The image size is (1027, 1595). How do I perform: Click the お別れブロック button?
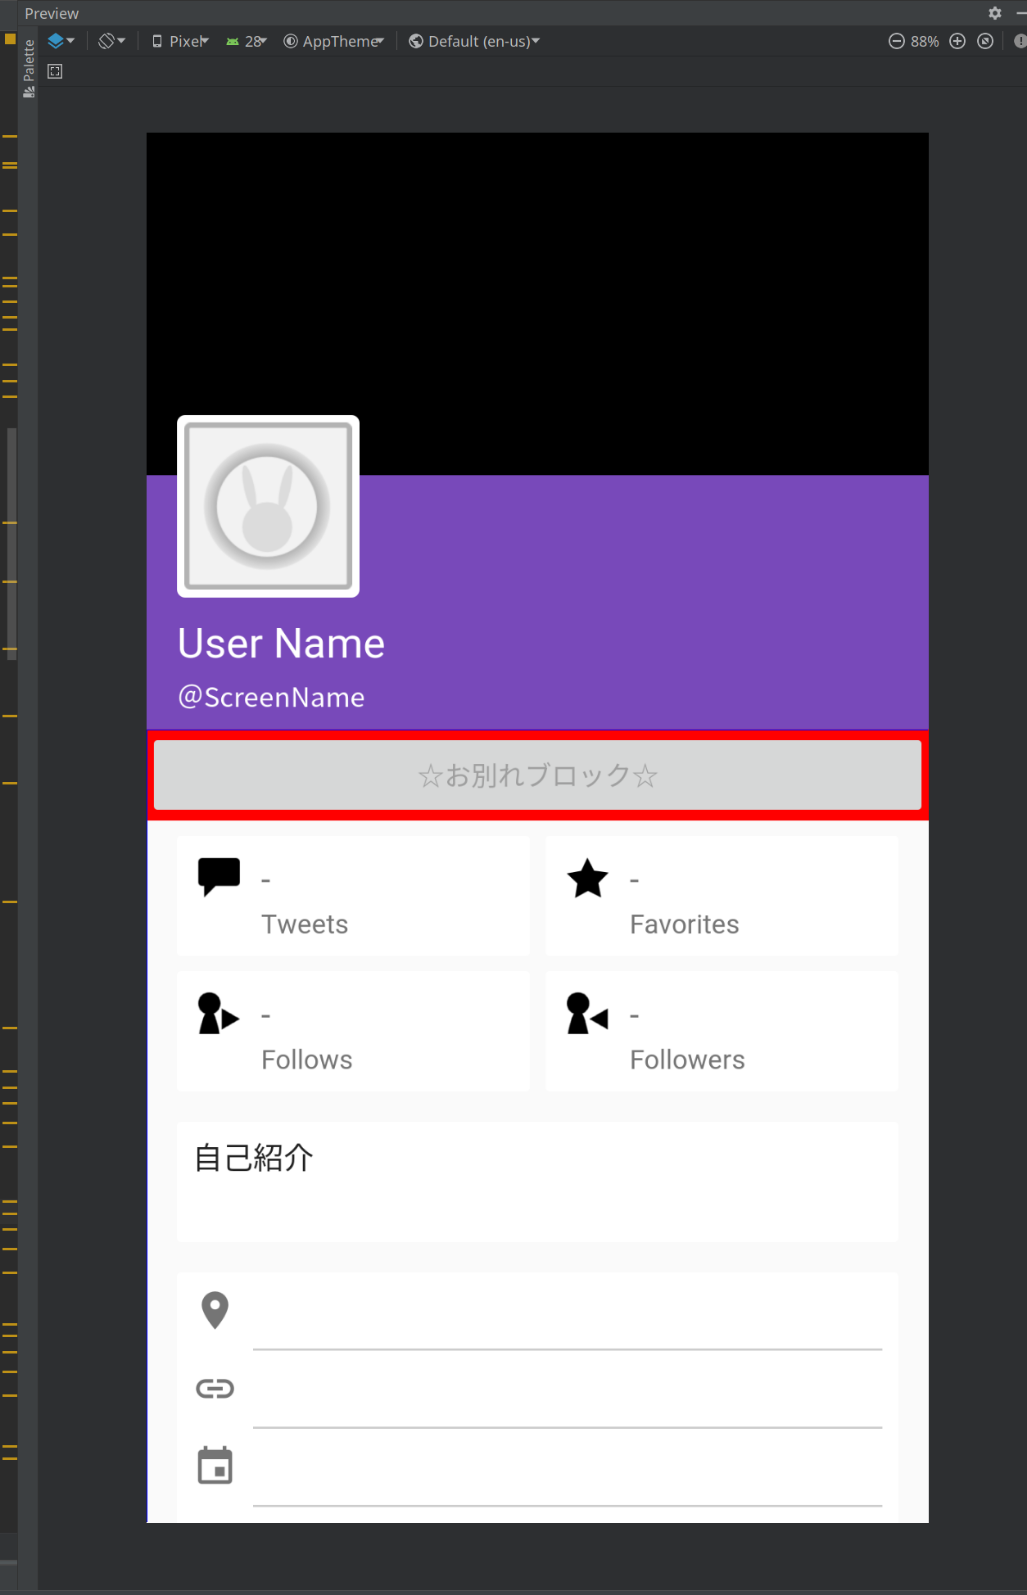537,775
